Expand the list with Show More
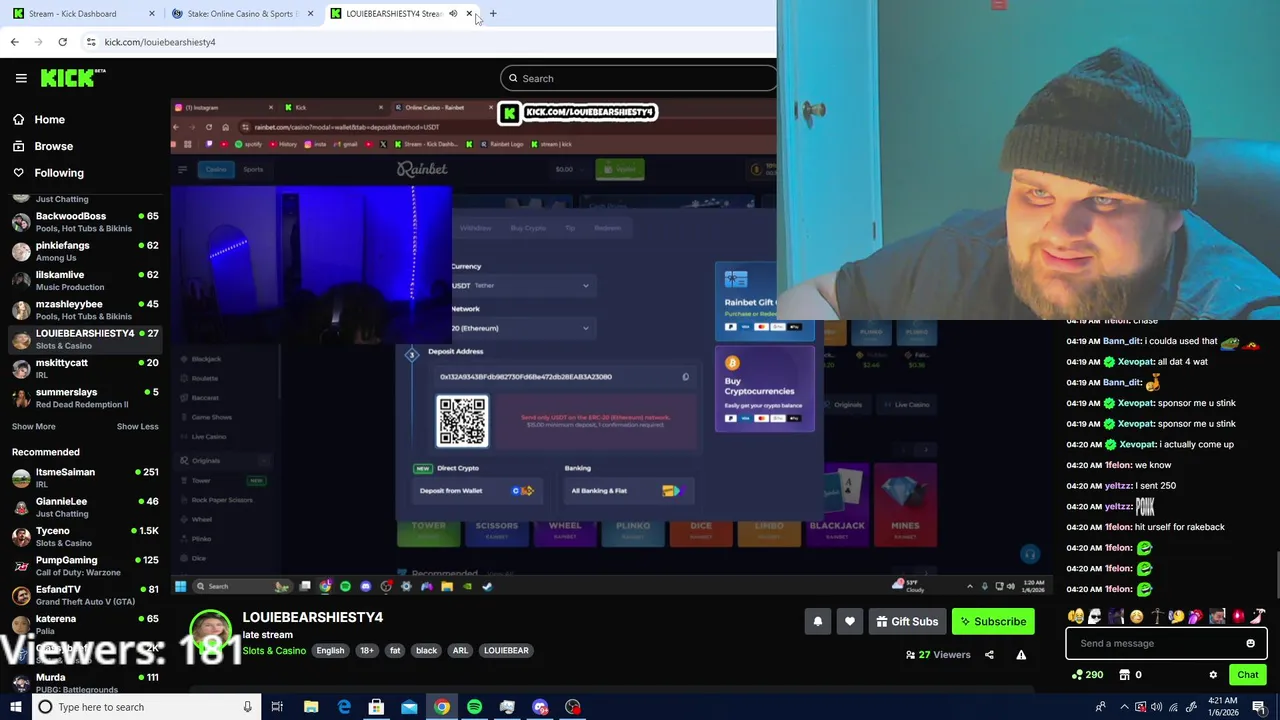 pyautogui.click(x=33, y=426)
